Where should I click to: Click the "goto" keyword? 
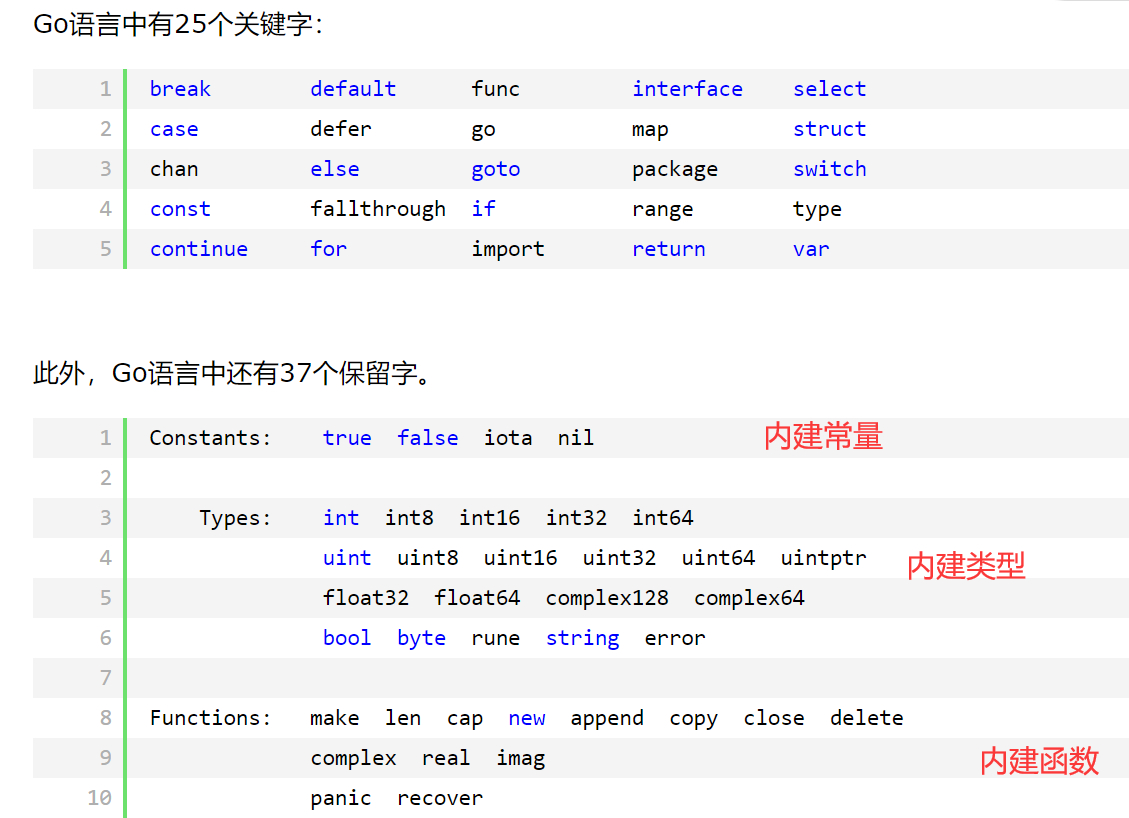496,169
